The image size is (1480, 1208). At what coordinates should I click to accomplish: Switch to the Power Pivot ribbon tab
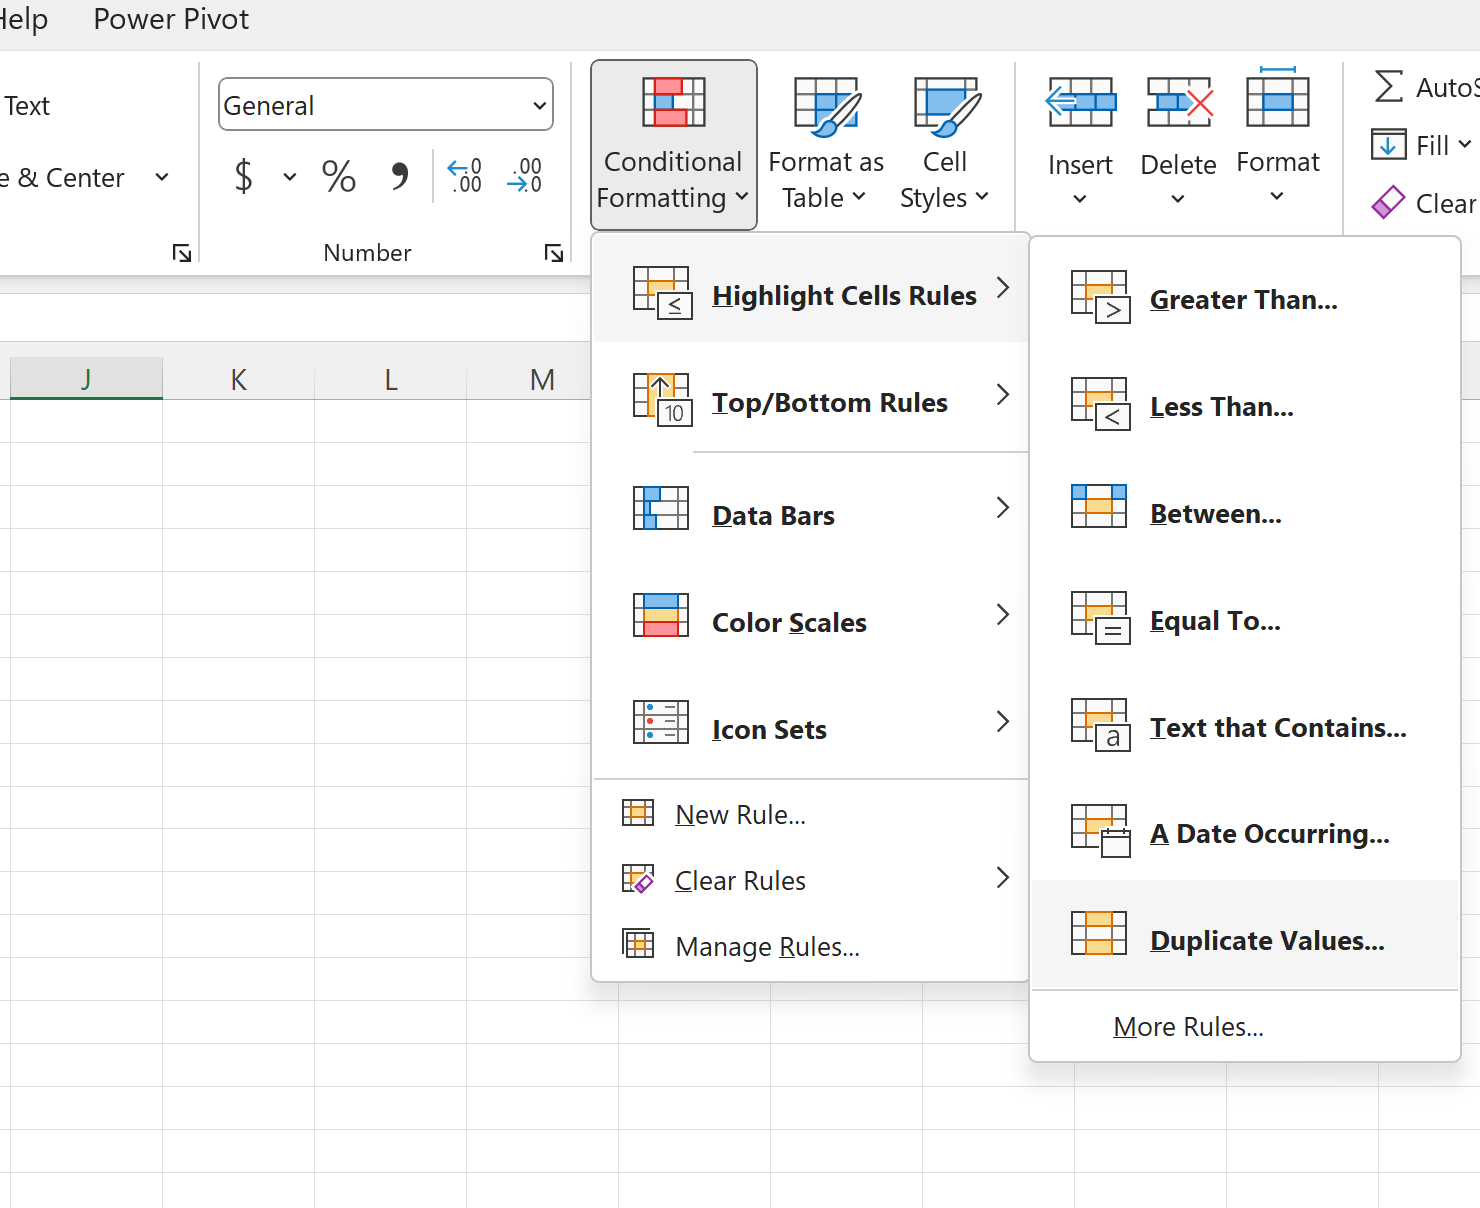pos(170,19)
